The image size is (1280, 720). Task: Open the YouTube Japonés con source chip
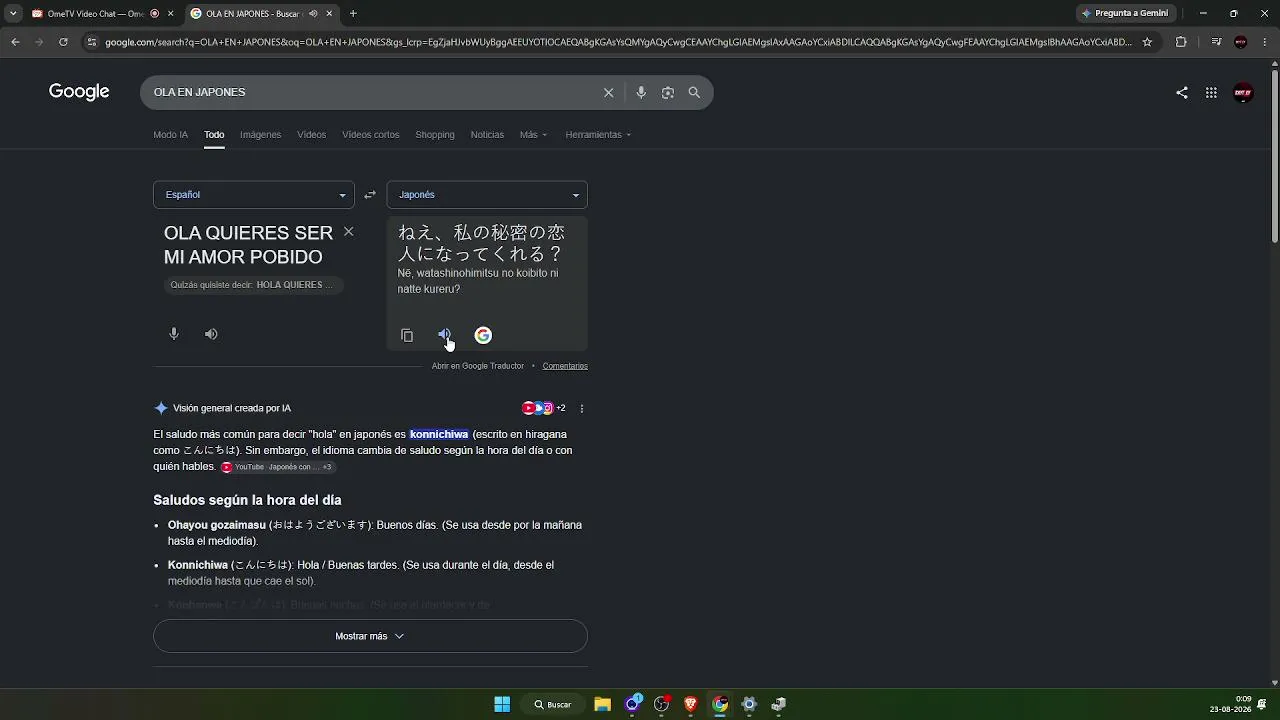pyautogui.click(x=277, y=467)
